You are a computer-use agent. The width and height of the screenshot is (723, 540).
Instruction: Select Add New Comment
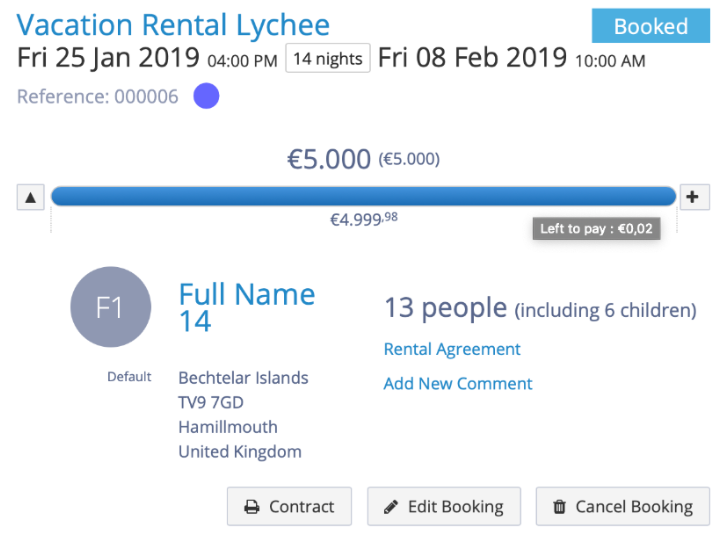(458, 383)
